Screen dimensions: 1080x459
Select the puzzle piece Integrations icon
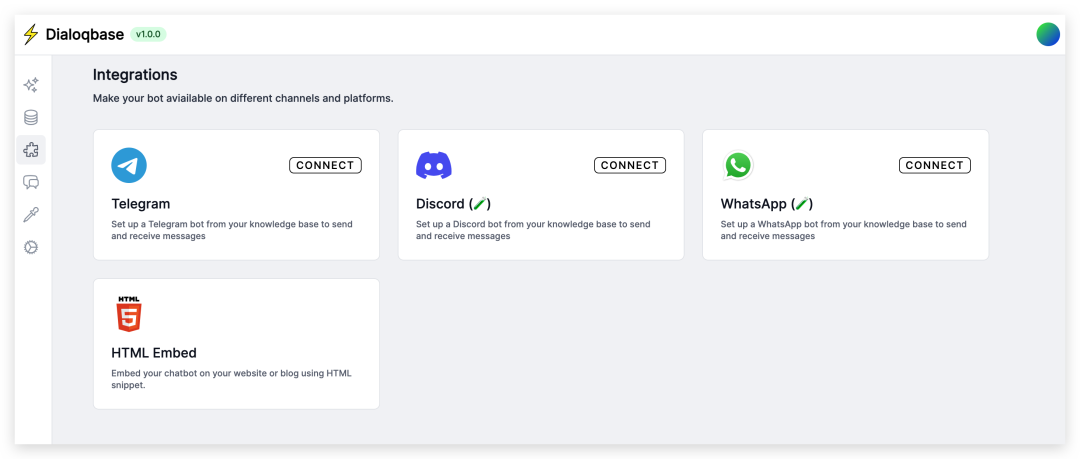31,150
